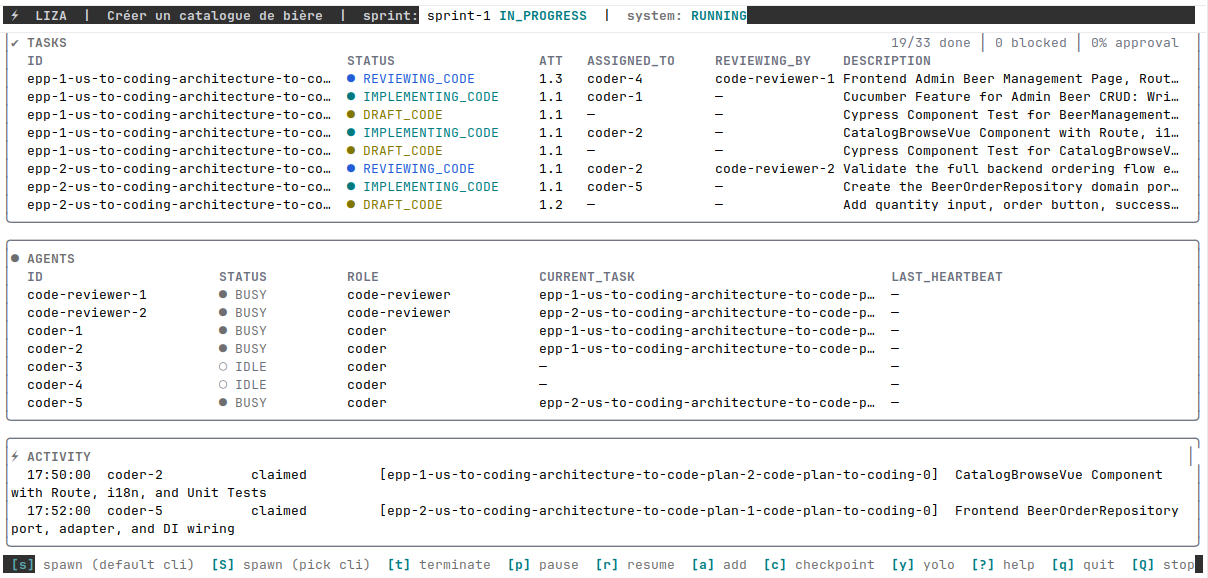
Task: Hit the [r] resume command
Action: click(635, 565)
